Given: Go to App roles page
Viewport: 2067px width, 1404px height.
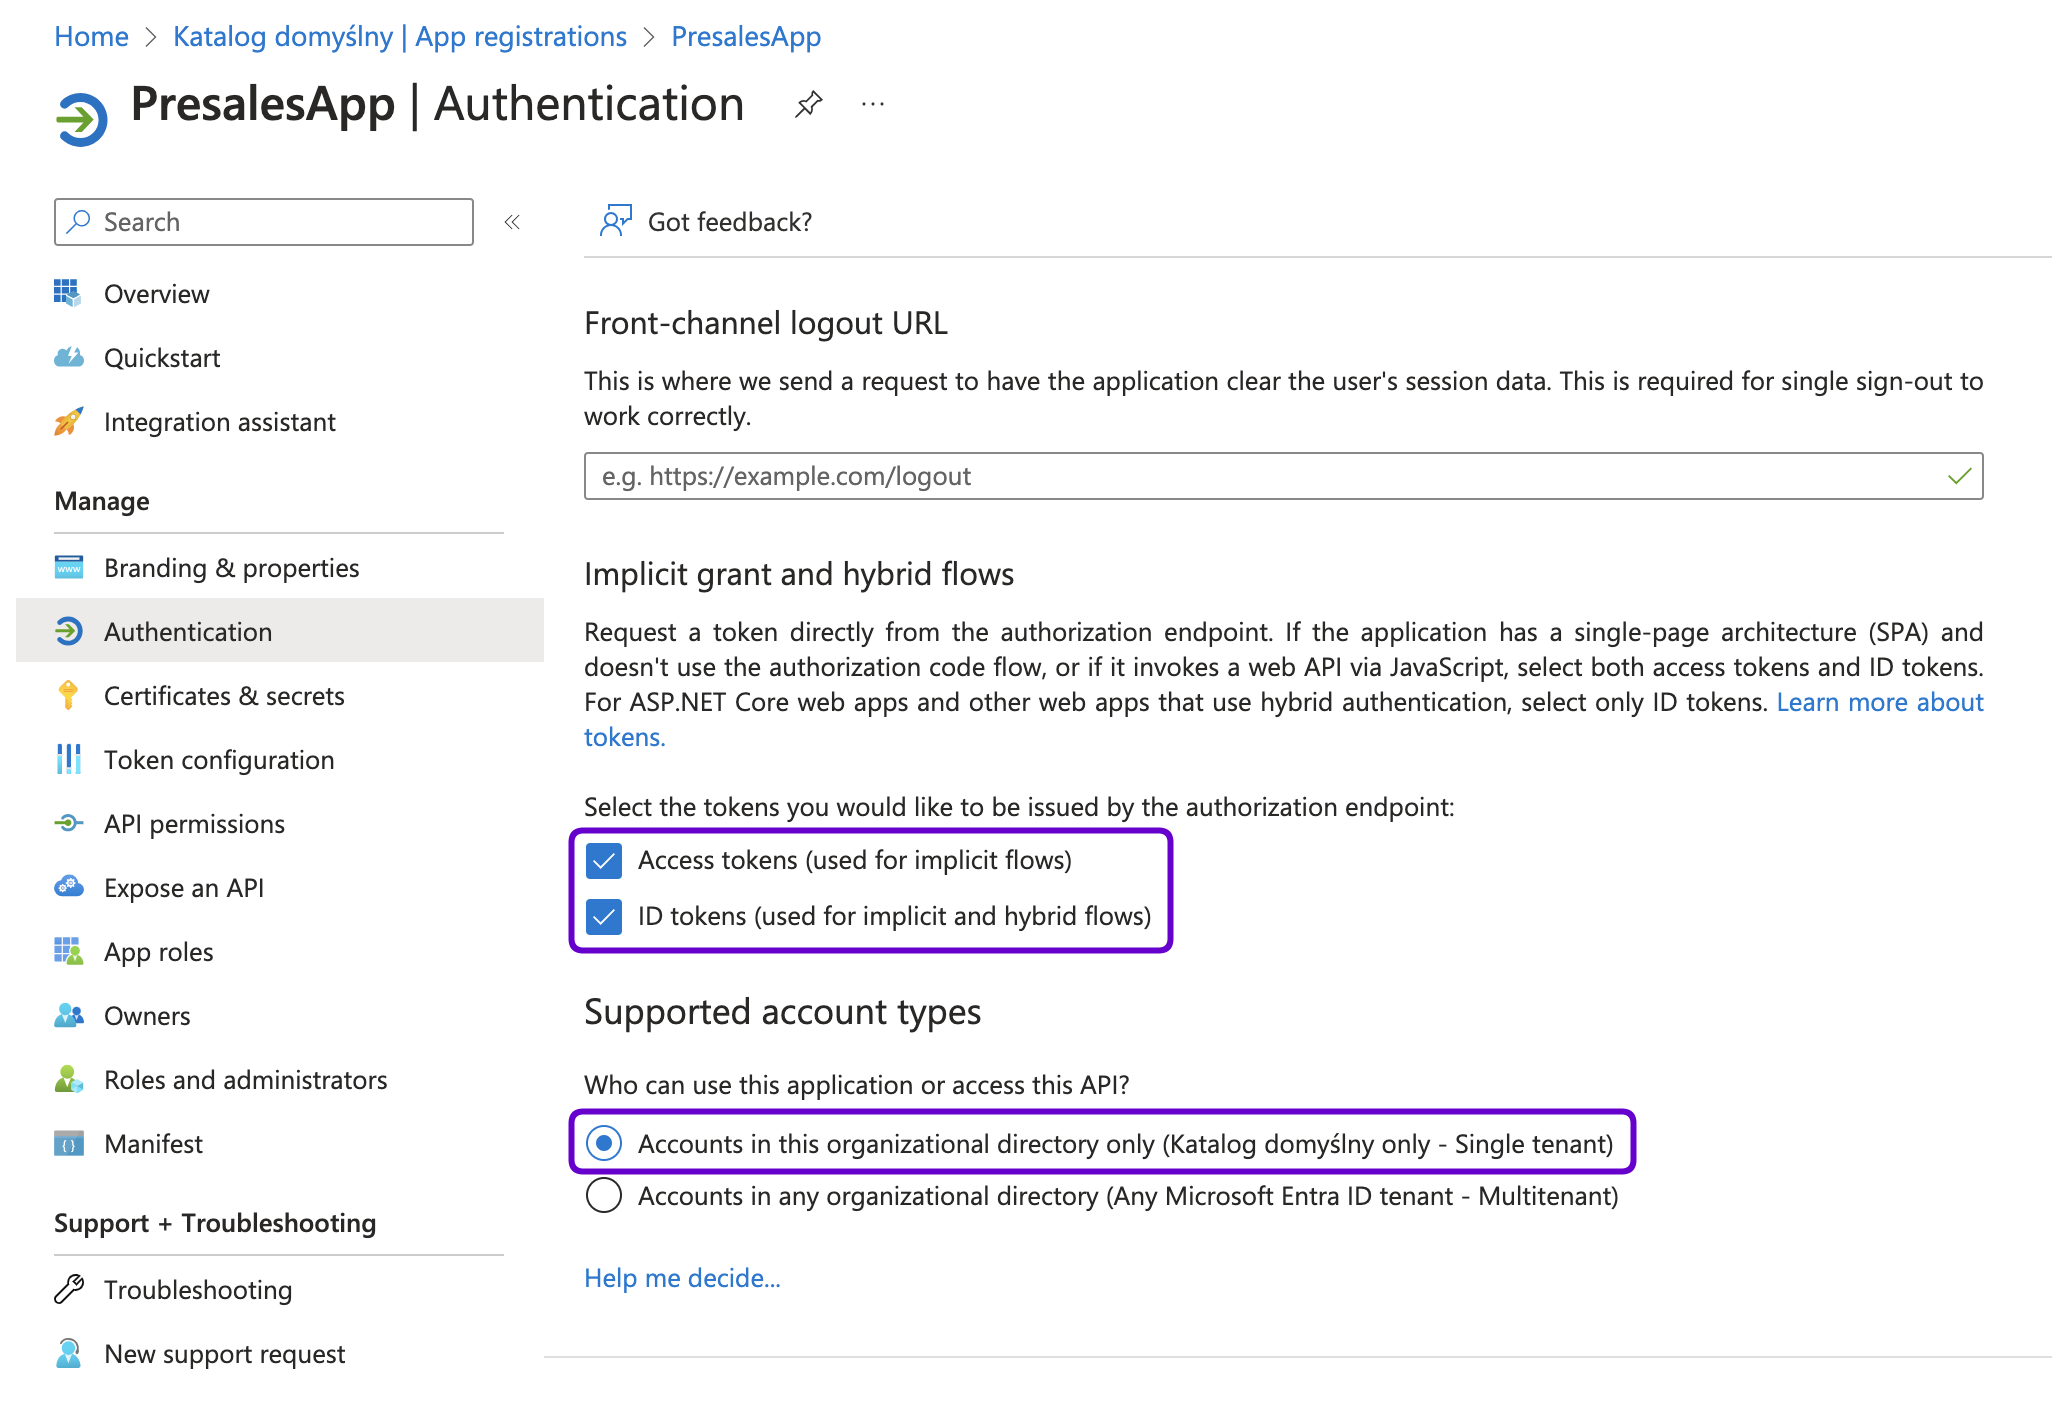Looking at the screenshot, I should [158, 951].
